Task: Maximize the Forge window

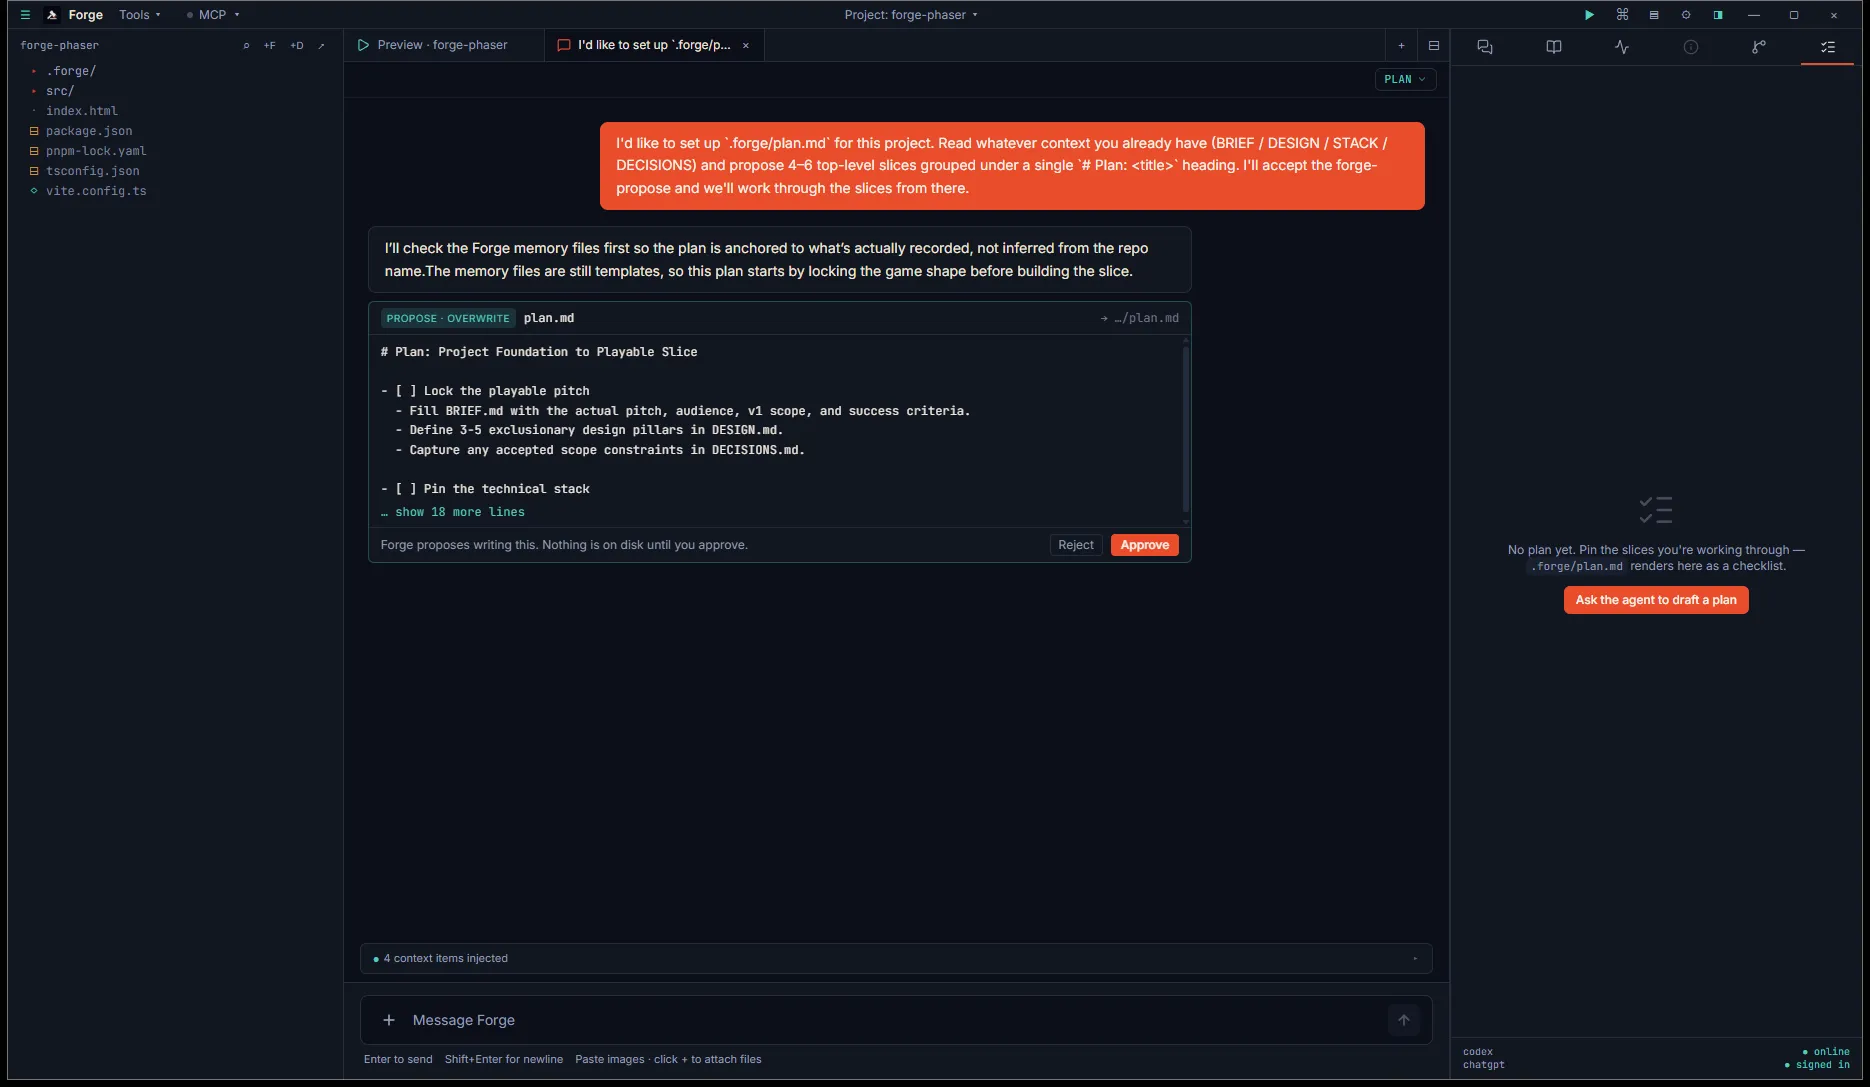Action: tap(1794, 15)
